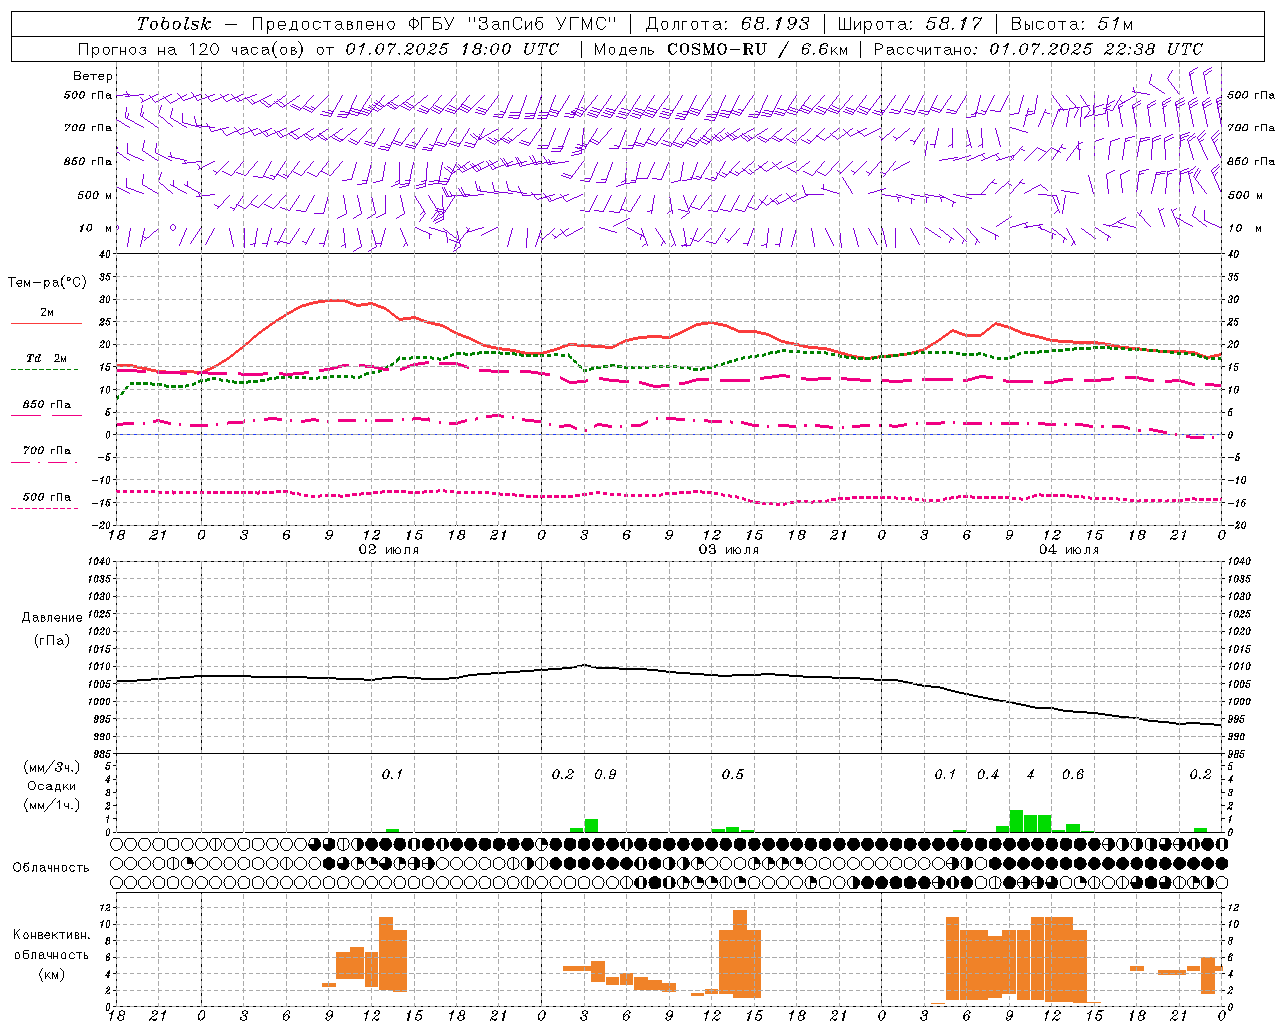The image size is (1280, 1024).
Task: Click the dotted '500 гПа' temperature legend entry
Action: pyautogui.click(x=46, y=497)
